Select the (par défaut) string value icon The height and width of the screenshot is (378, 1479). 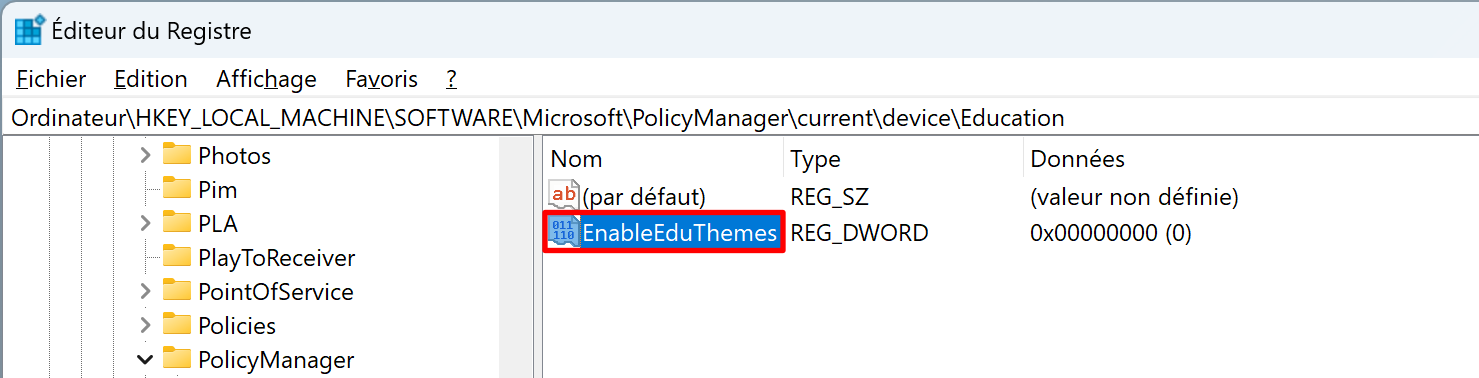[x=564, y=196]
